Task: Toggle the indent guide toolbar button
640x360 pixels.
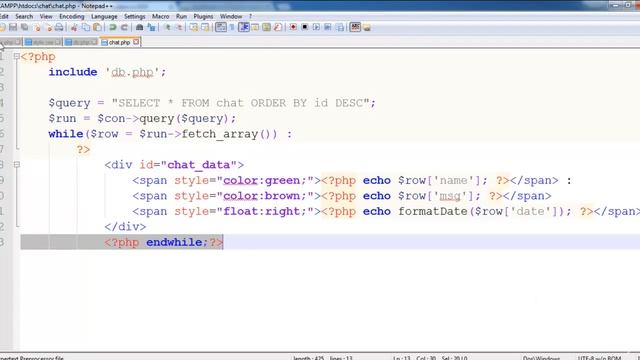Action: pos(244,27)
